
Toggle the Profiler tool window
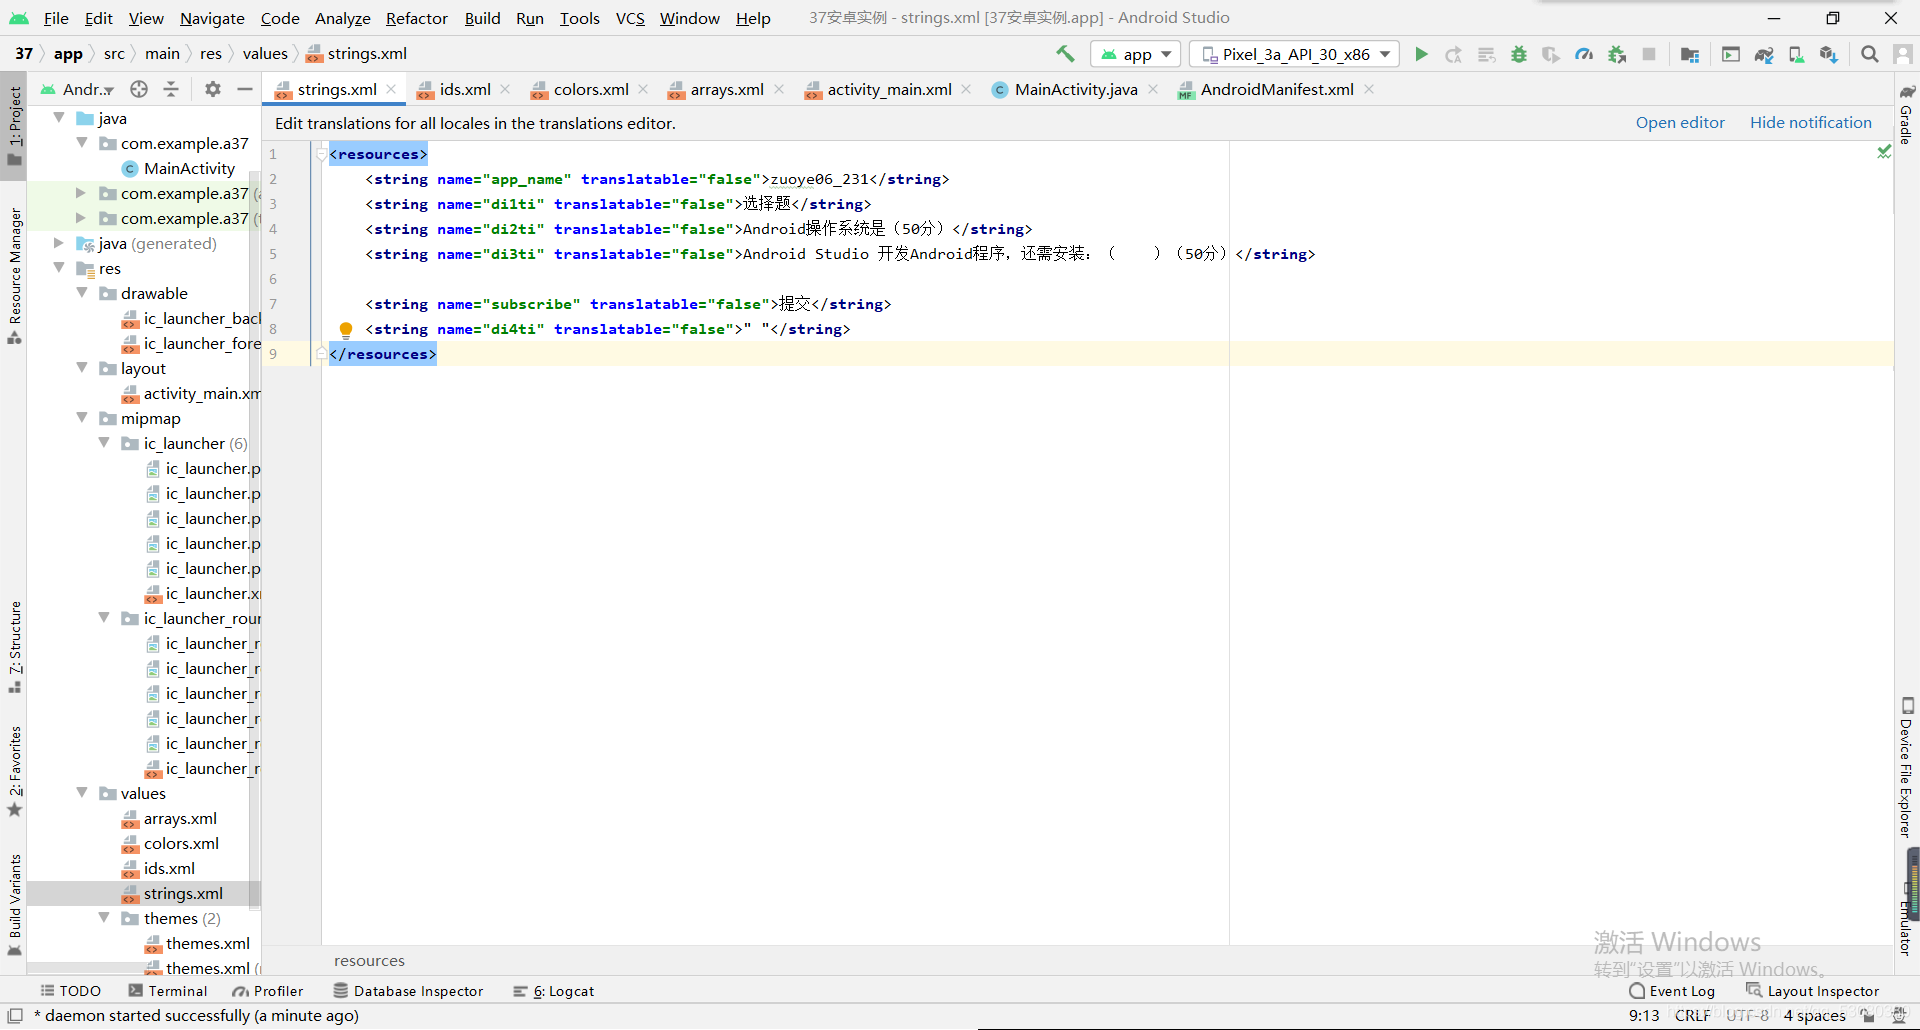coord(267,991)
